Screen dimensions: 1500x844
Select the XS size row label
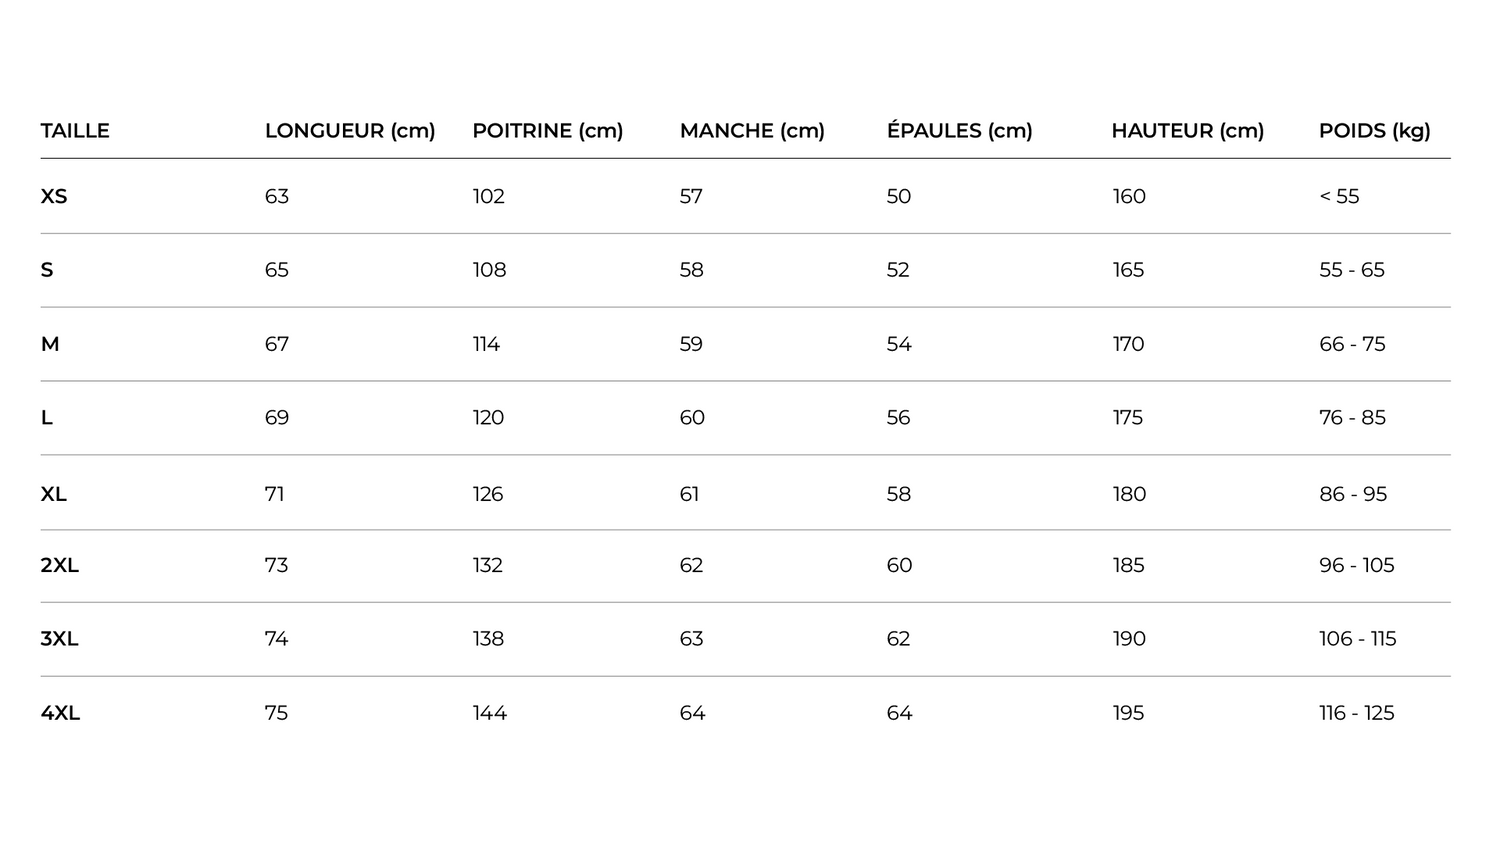click(x=54, y=197)
